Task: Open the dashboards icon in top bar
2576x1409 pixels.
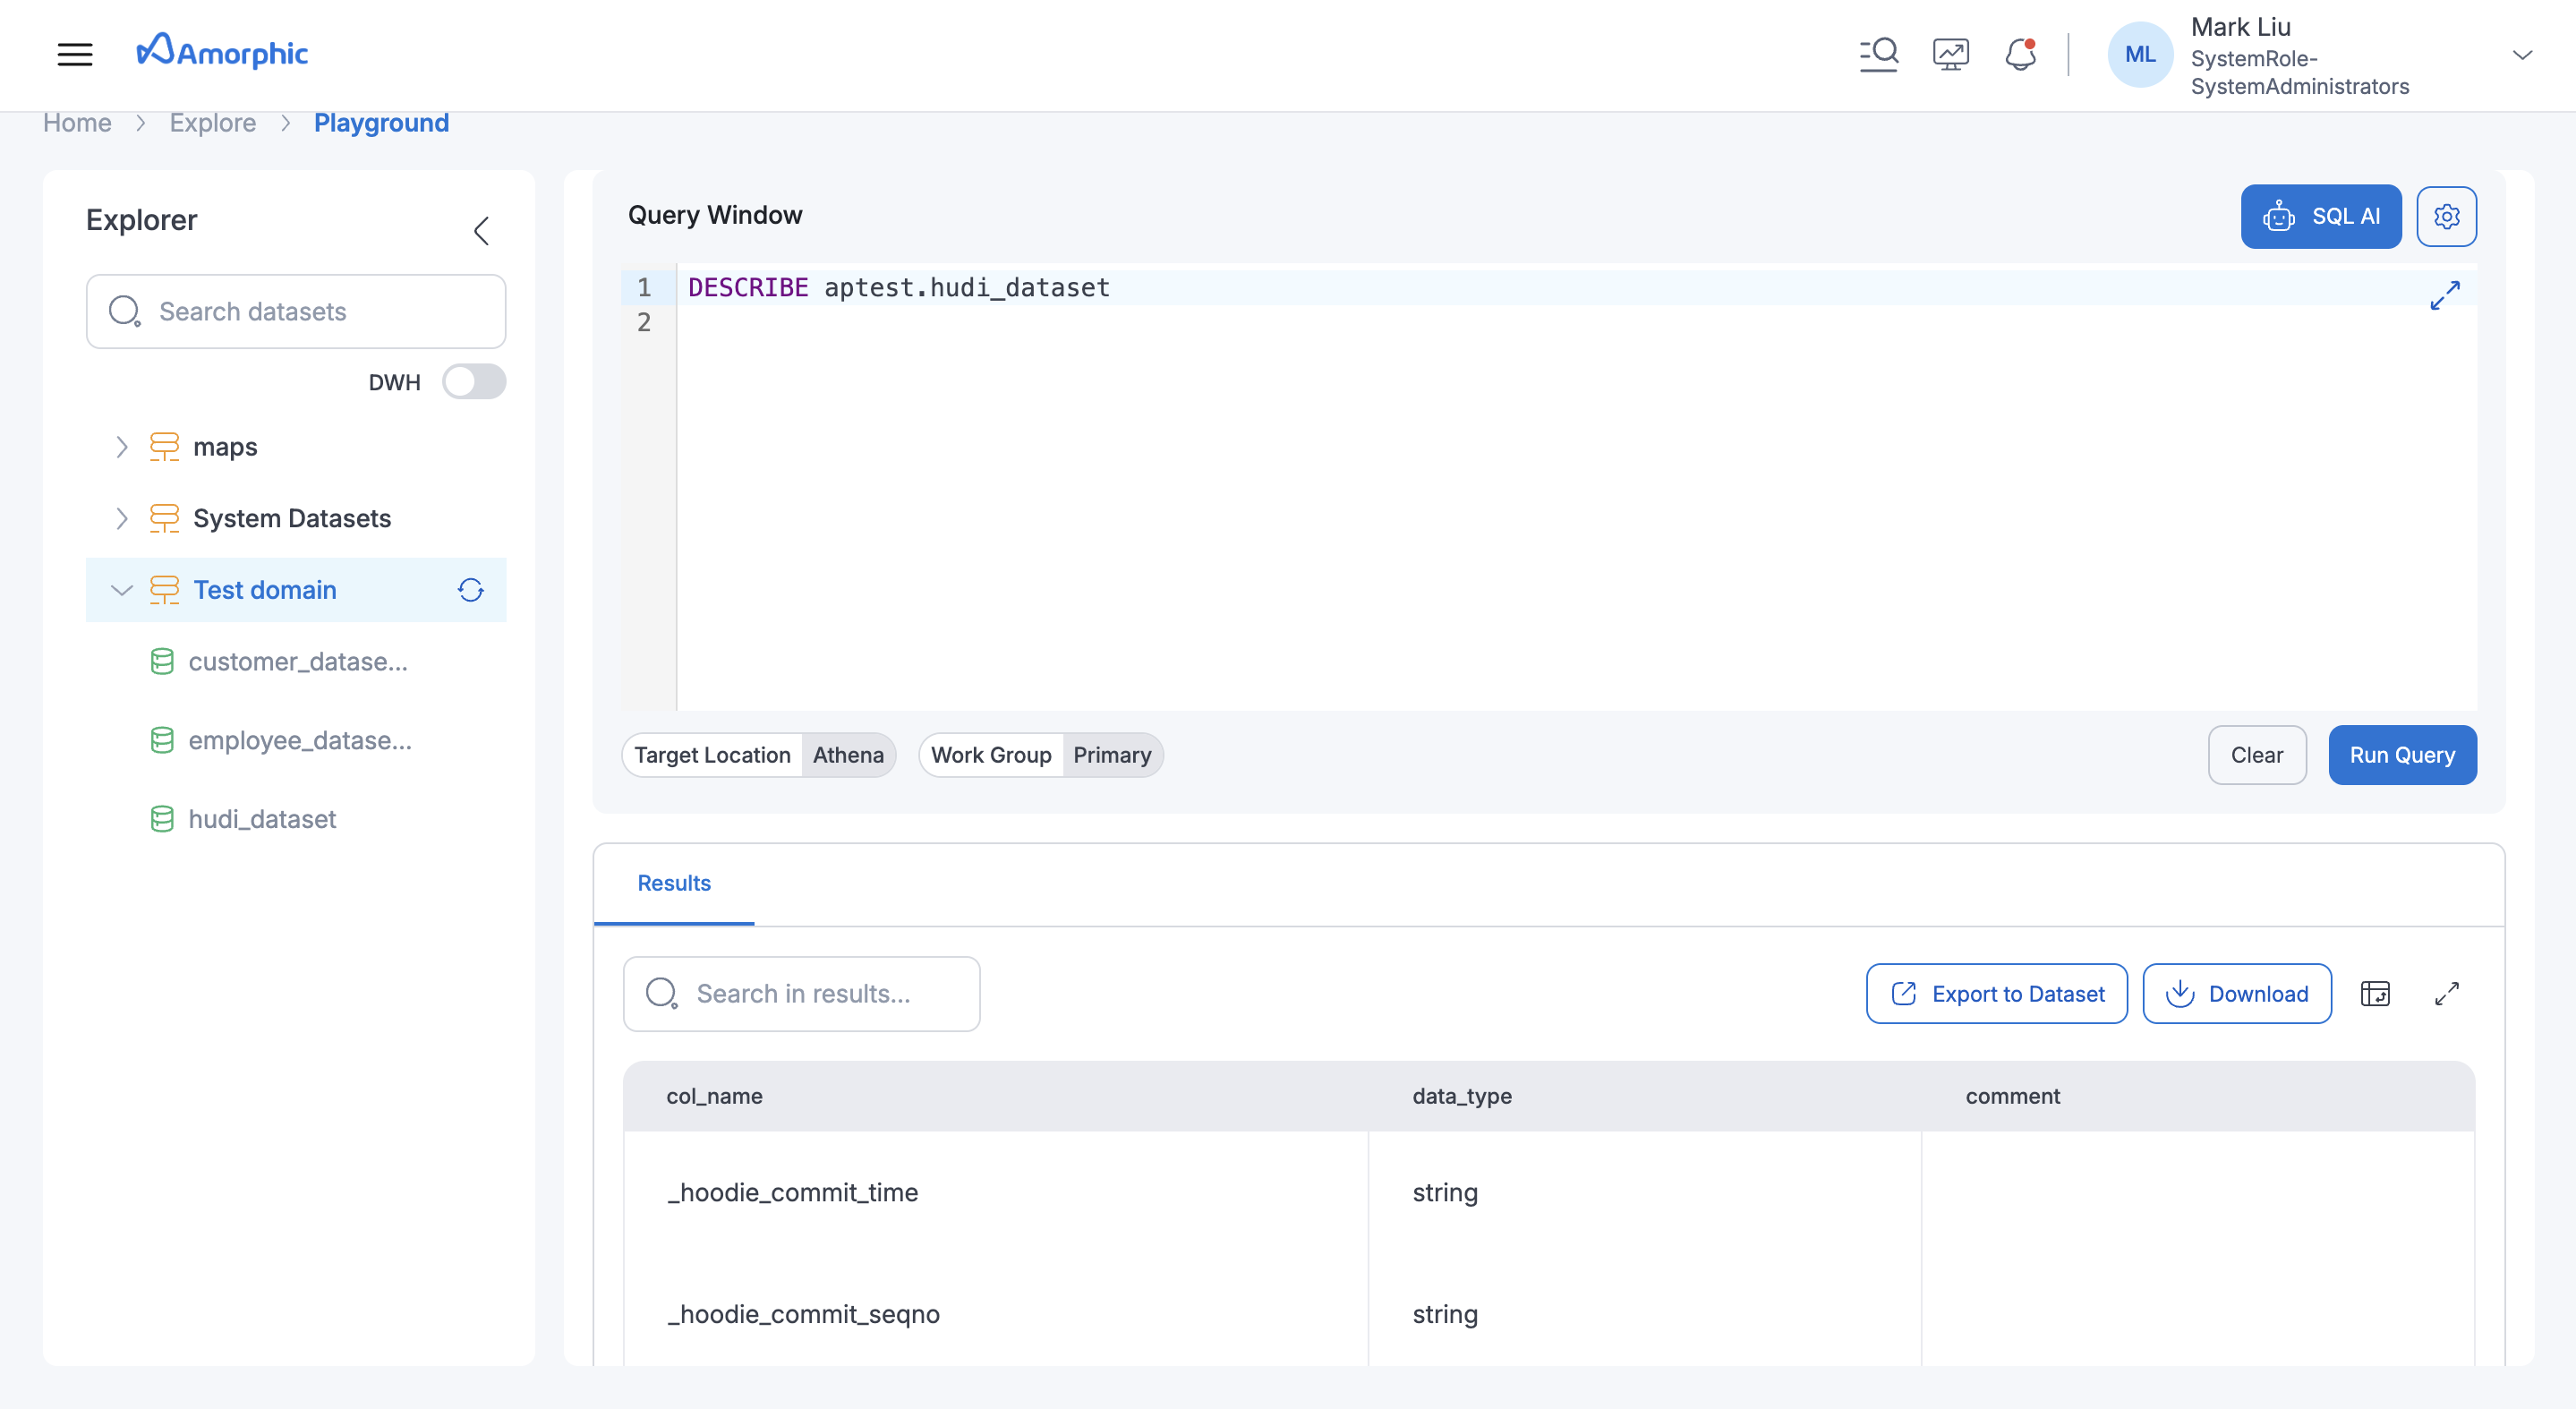Action: tap(1950, 53)
